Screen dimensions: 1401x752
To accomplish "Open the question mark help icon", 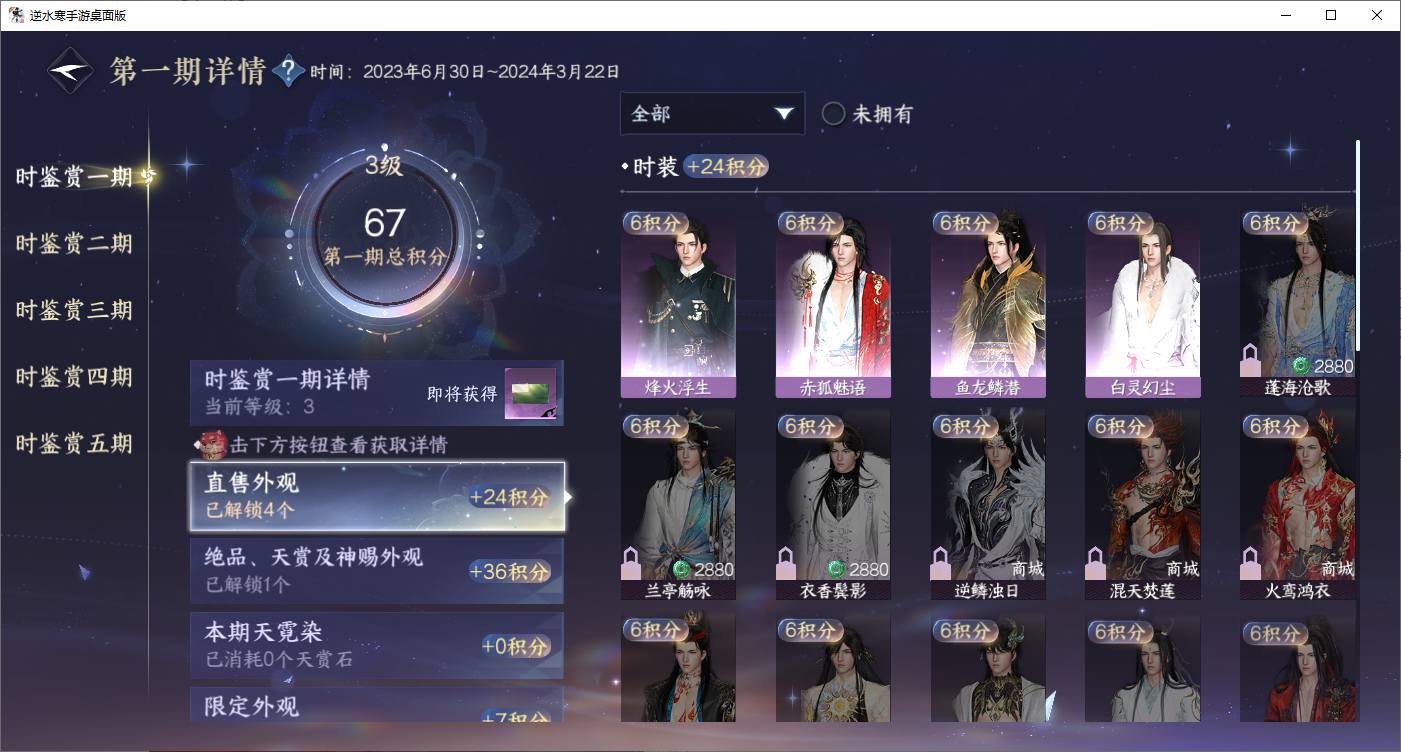I will click(288, 71).
